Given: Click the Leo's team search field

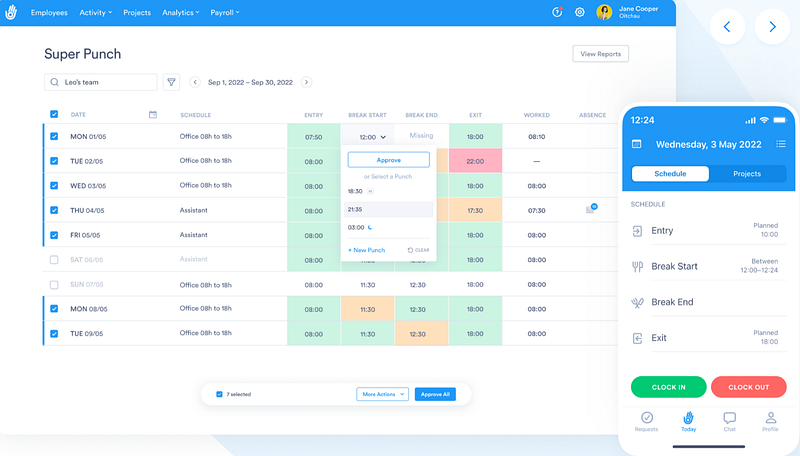Looking at the screenshot, I should pyautogui.click(x=101, y=82).
